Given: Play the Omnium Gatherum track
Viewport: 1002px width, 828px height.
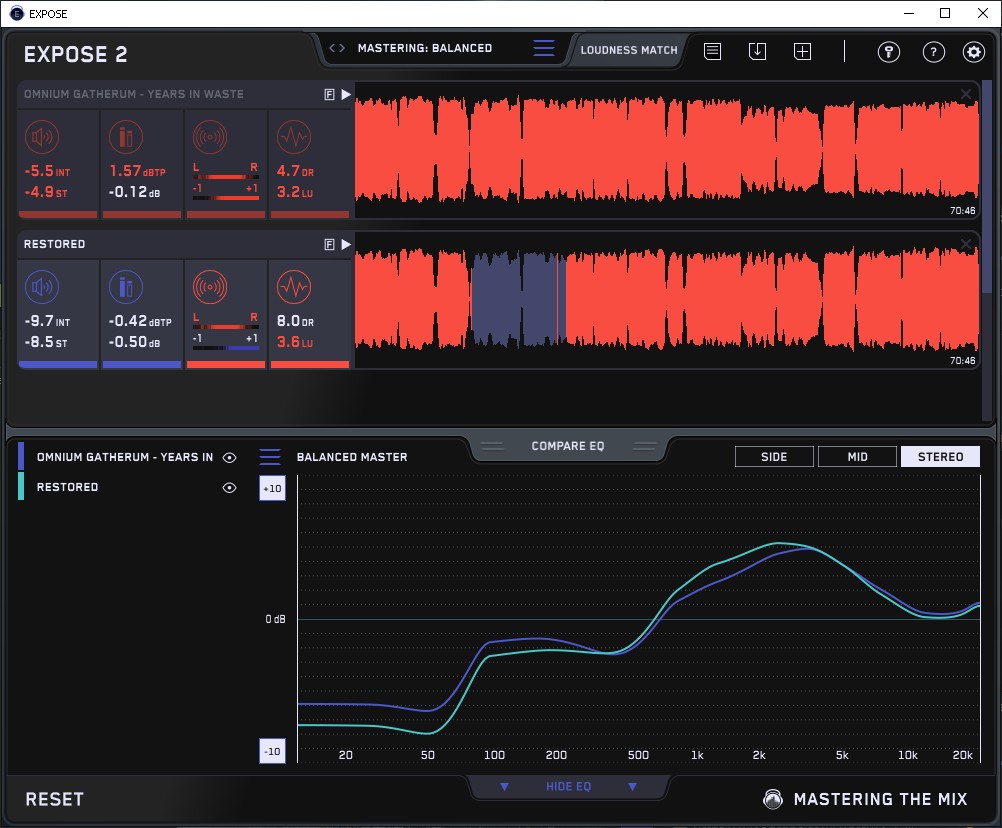Looking at the screenshot, I should [x=346, y=95].
